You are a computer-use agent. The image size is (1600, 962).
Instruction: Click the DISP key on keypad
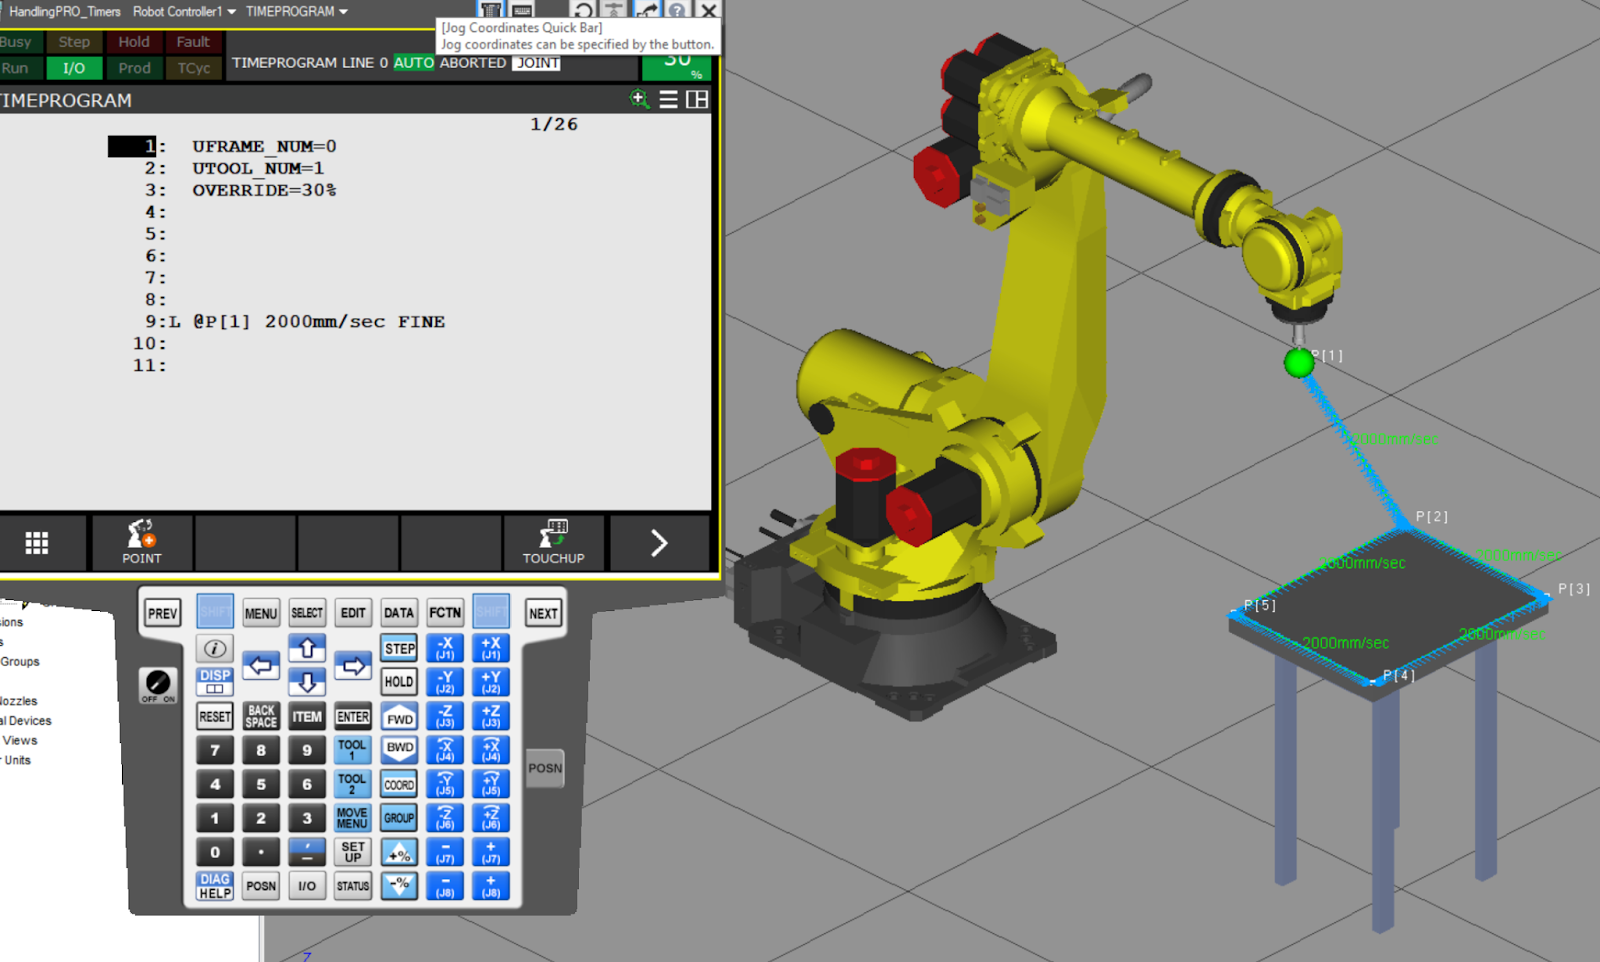click(x=214, y=682)
